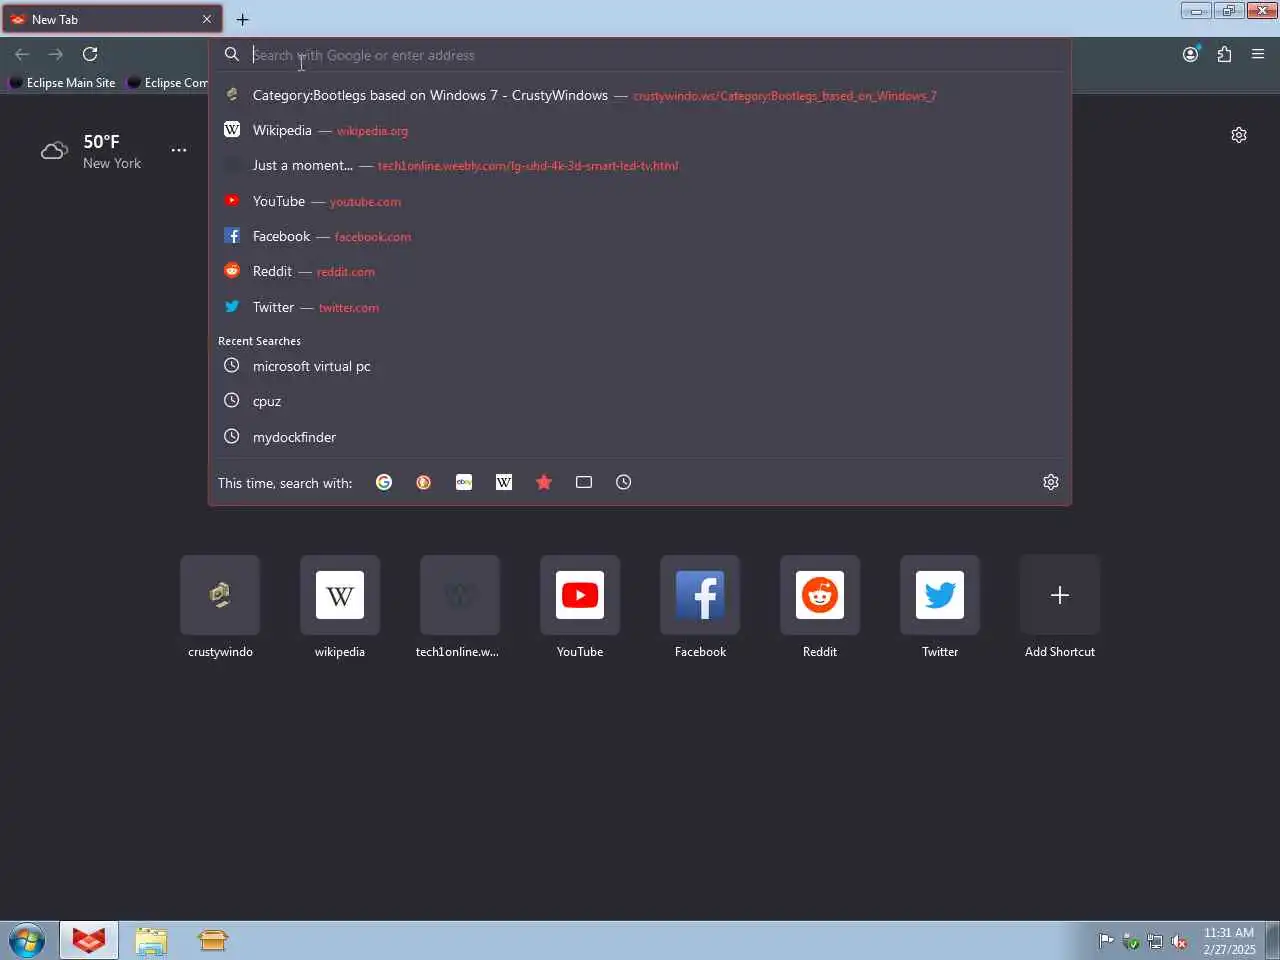Search bookmarks using the star icon
This screenshot has height=960, width=1280.
click(544, 482)
